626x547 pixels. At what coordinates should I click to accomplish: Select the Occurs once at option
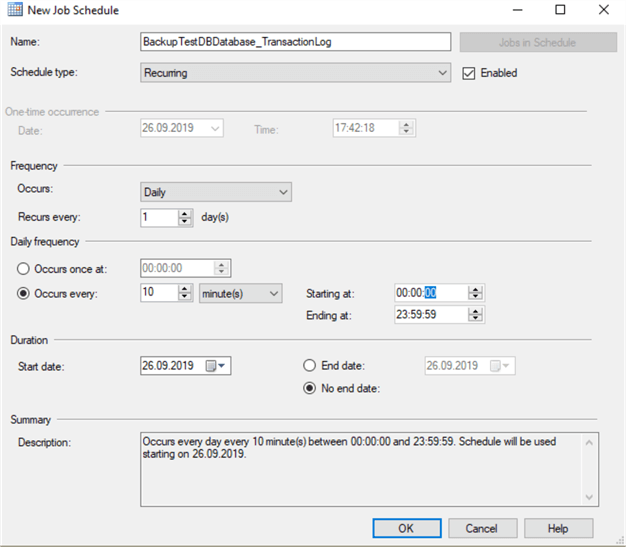click(x=26, y=268)
